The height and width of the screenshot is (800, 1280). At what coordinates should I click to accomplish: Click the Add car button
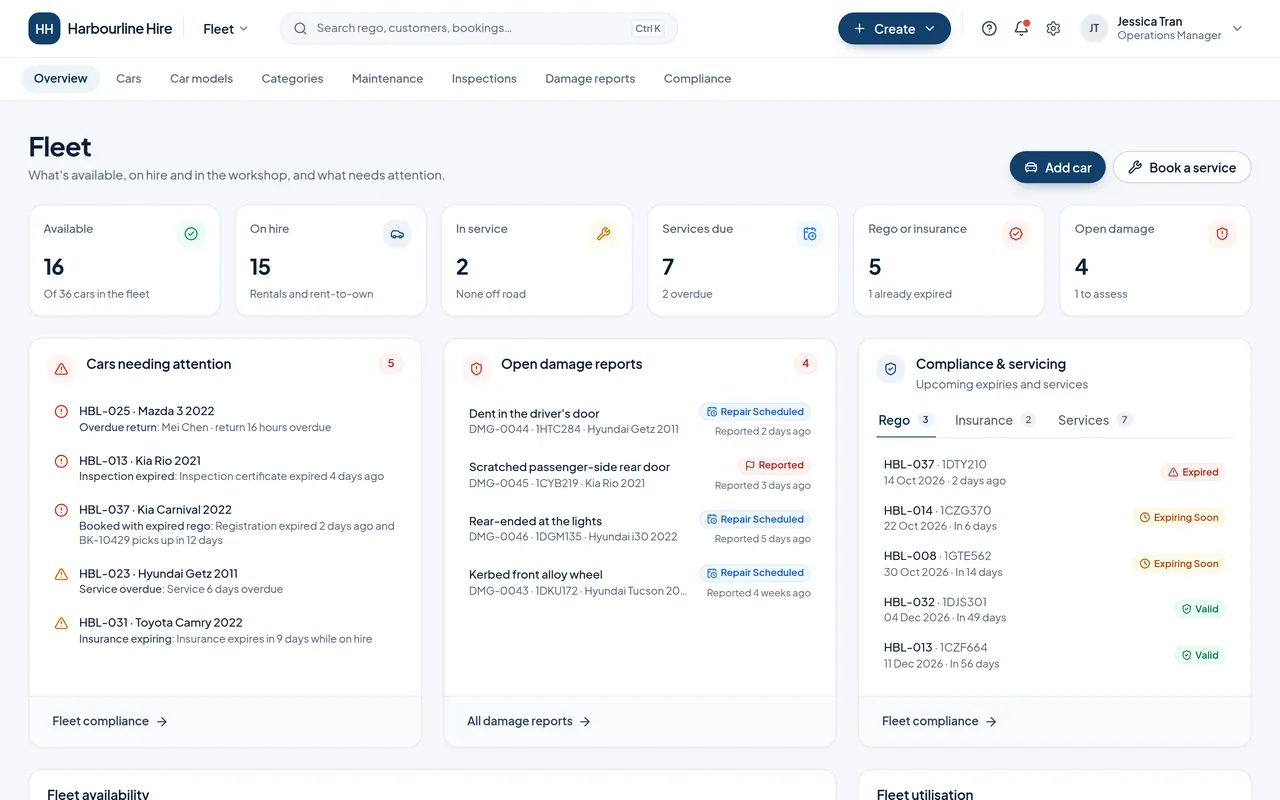1057,168
